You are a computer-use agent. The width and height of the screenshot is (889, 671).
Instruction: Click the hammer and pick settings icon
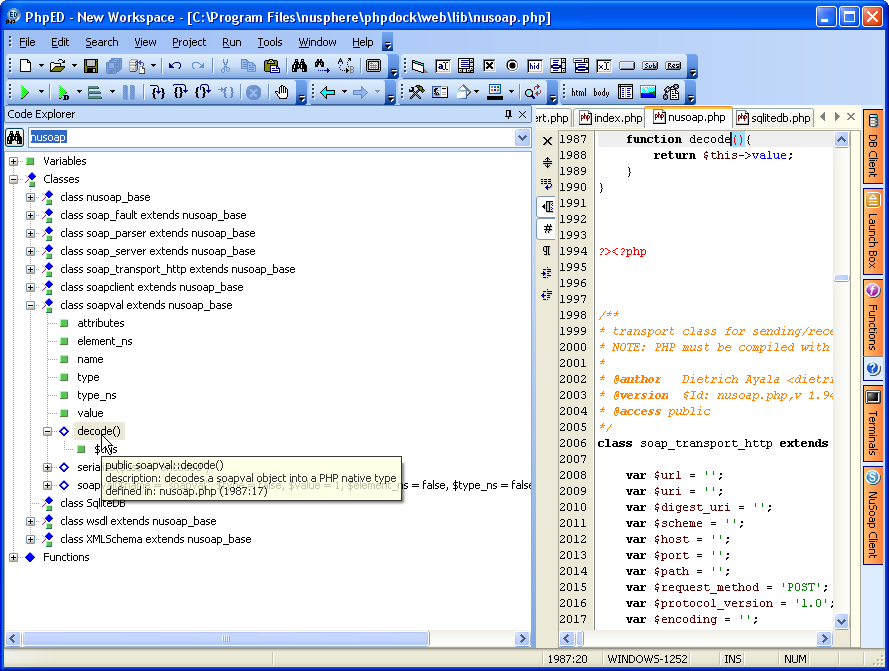(x=416, y=92)
